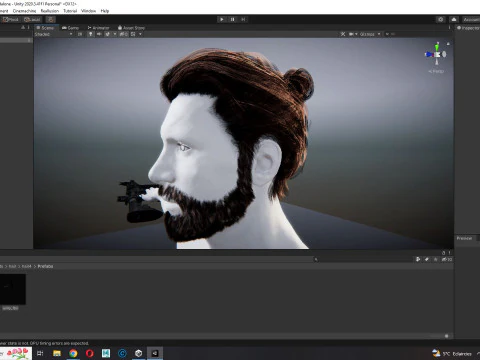Open Task View in the taskbar
The image size is (480, 360).
[40, 353]
